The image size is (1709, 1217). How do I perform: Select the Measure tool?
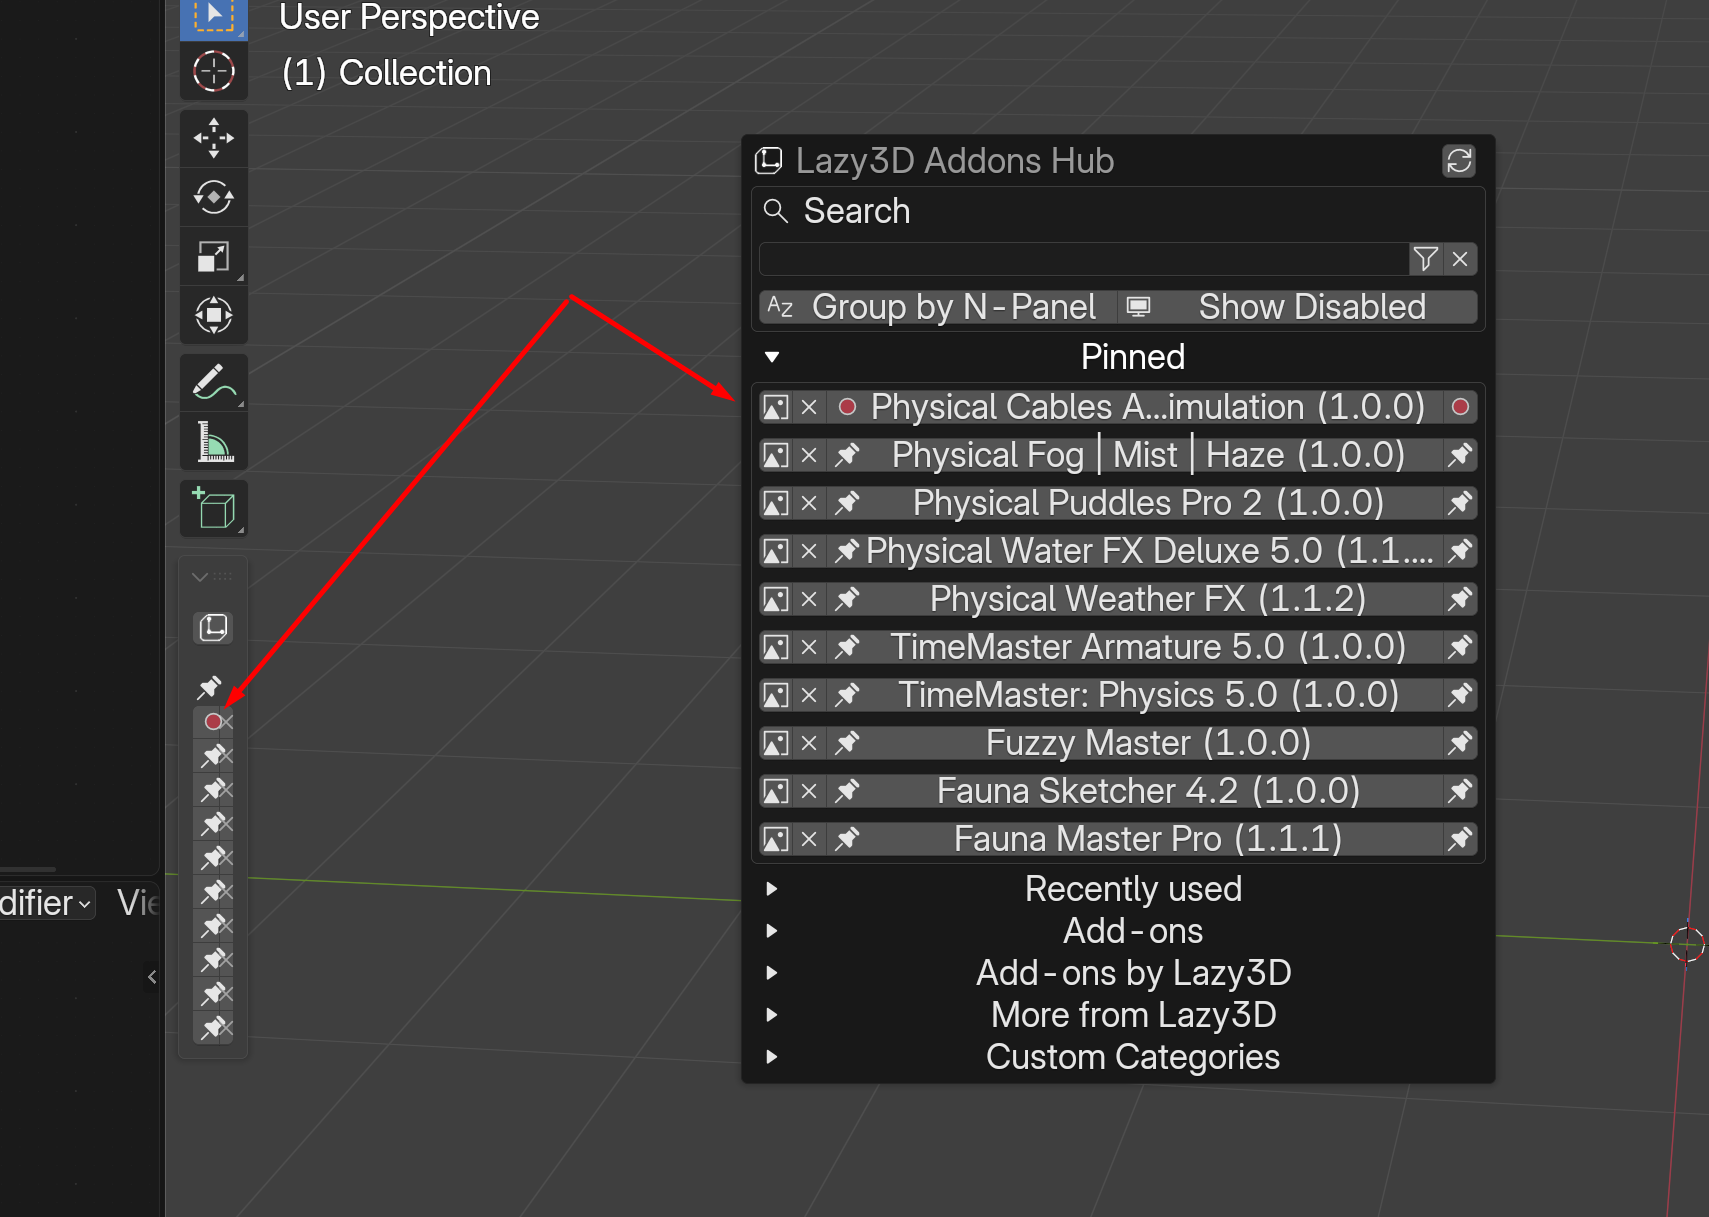click(213, 441)
